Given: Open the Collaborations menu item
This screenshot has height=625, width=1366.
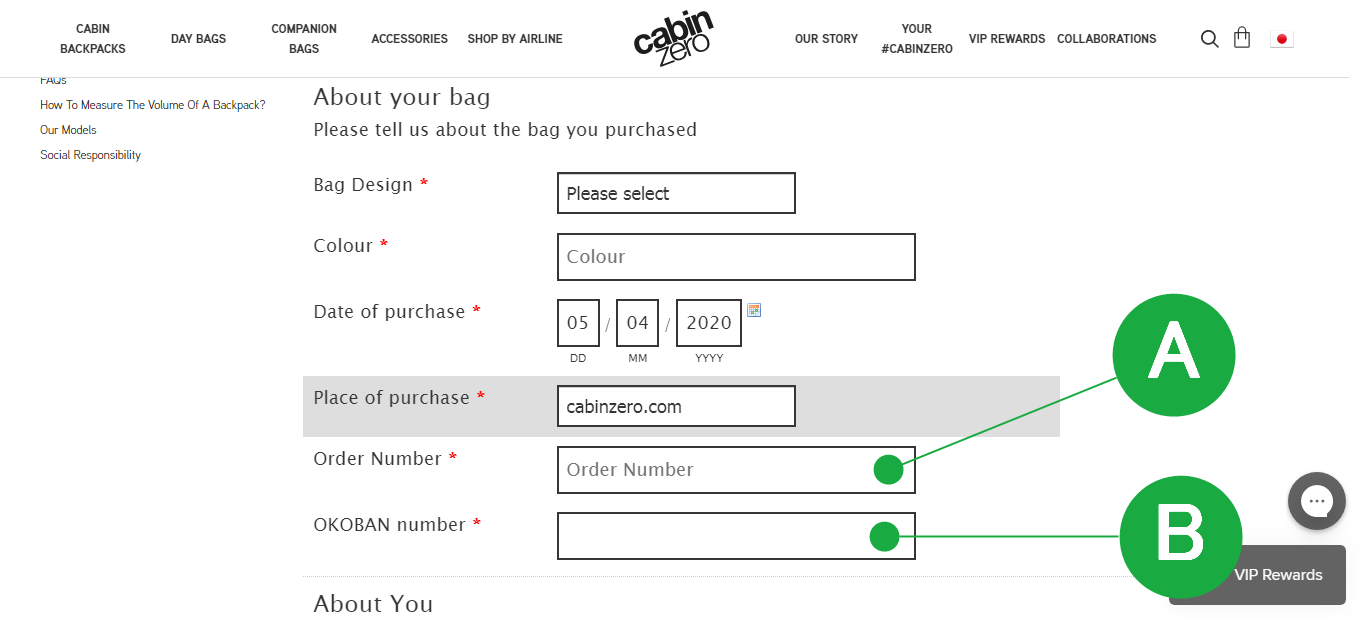Looking at the screenshot, I should (1106, 39).
